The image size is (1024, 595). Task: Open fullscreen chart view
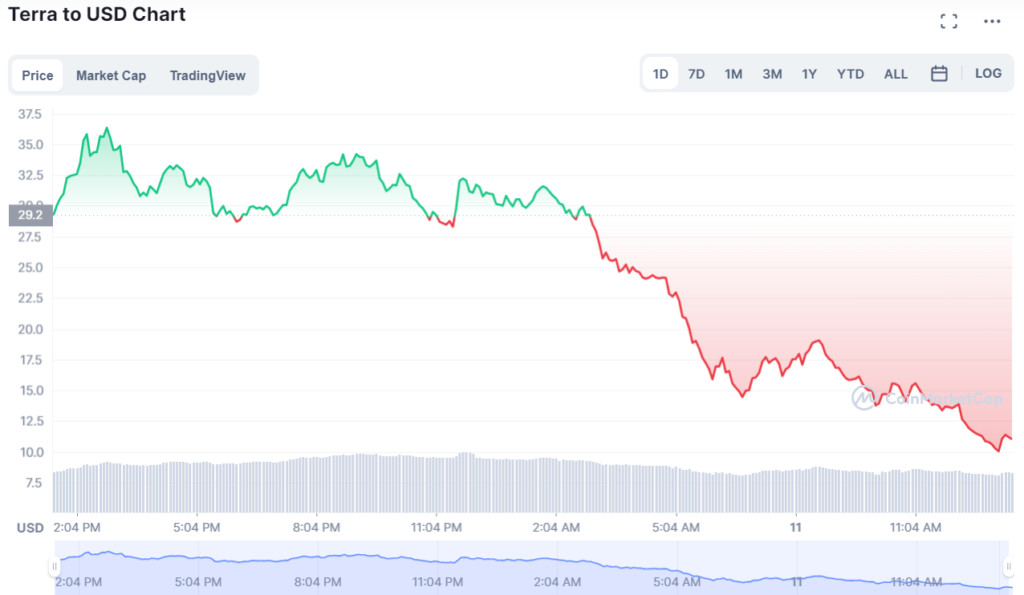pos(949,21)
